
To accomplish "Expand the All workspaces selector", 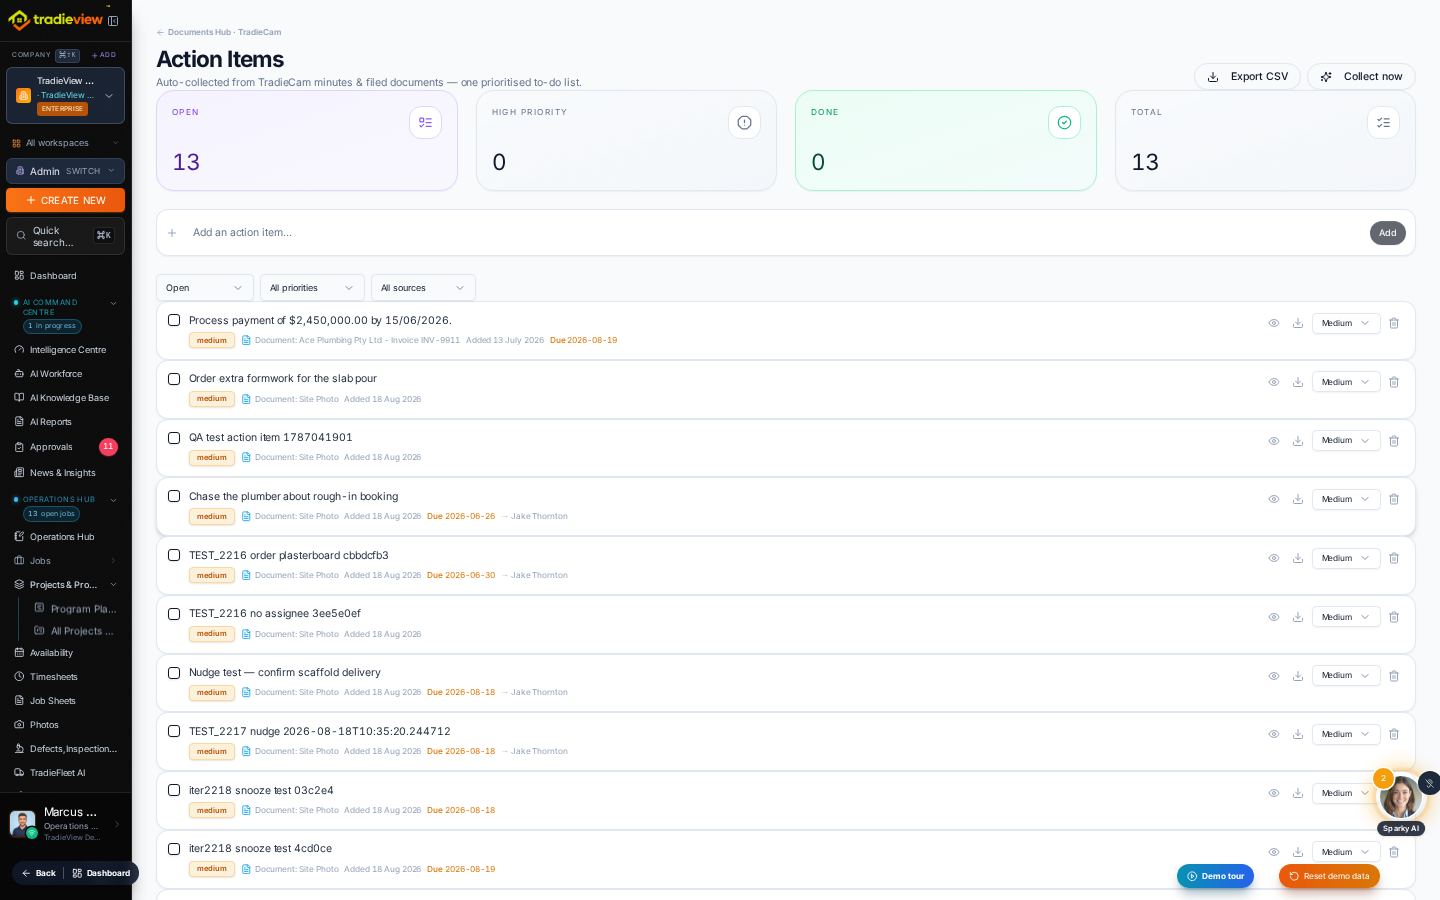I will 65,143.
